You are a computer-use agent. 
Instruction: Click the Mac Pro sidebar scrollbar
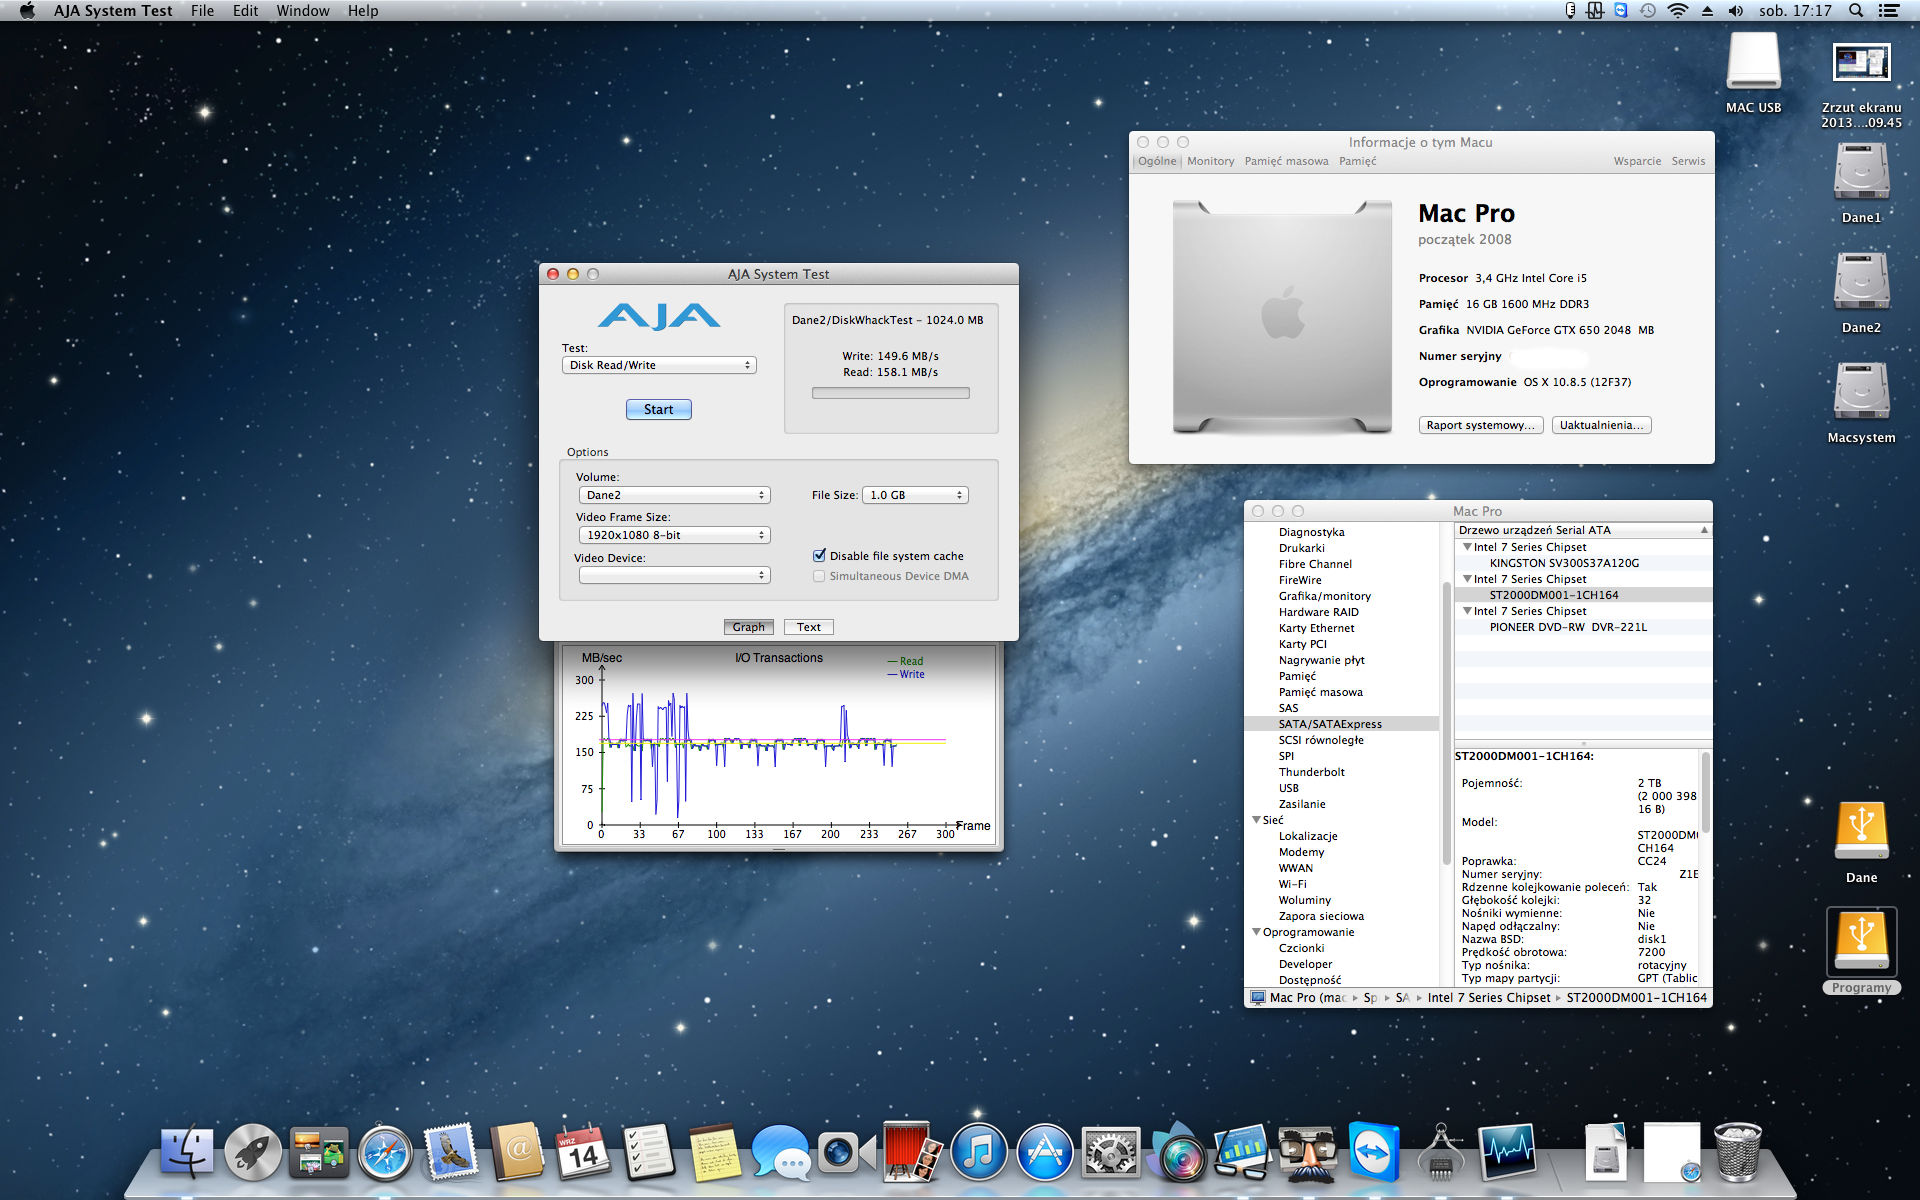1446,725
